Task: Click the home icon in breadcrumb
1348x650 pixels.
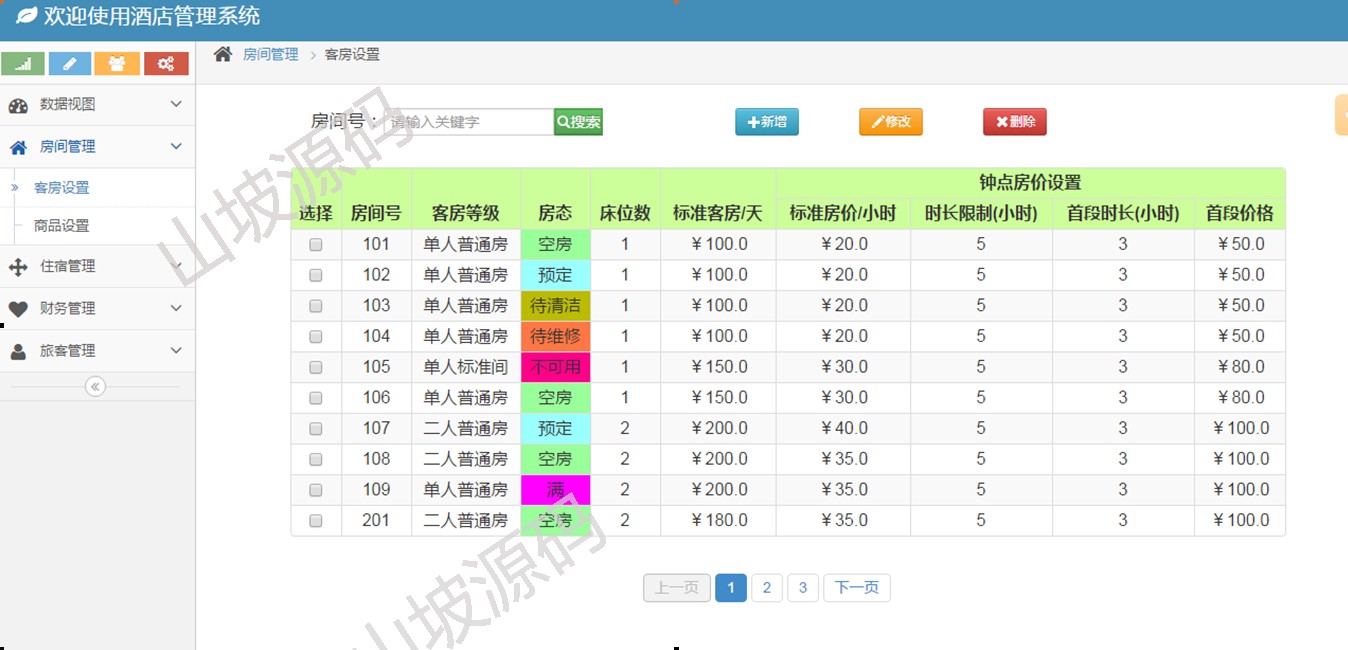Action: 223,54
